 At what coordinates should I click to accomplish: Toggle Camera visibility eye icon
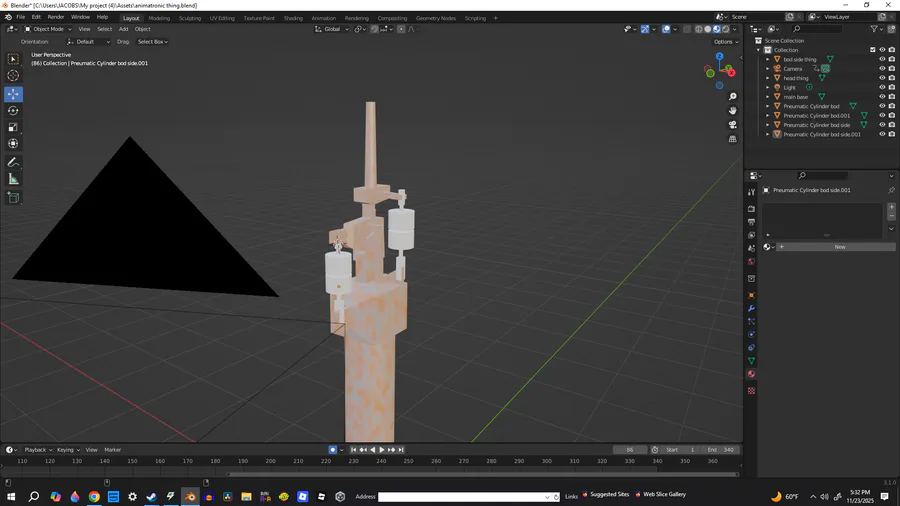click(882, 69)
